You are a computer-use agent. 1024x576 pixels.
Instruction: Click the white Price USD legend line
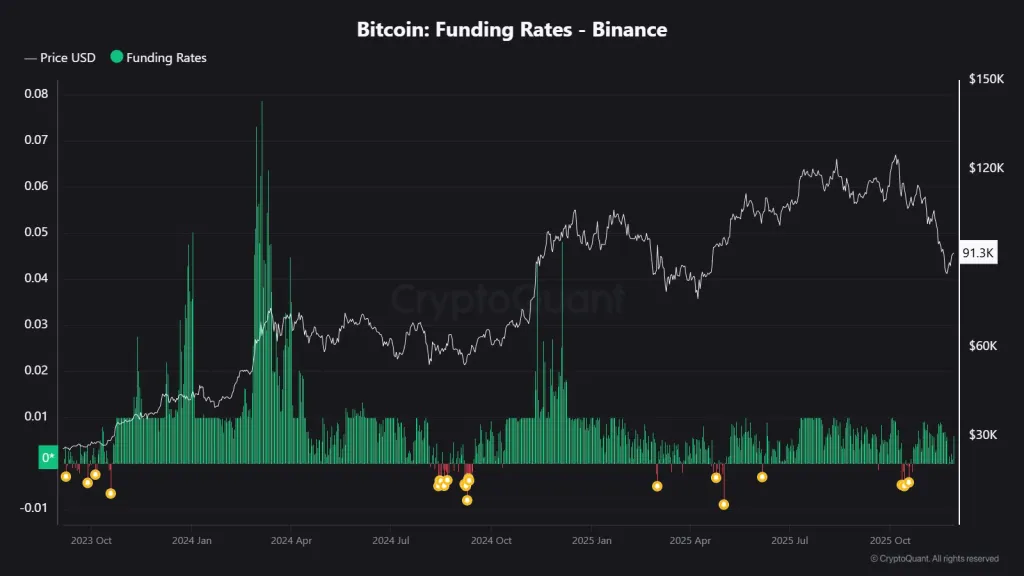point(30,58)
